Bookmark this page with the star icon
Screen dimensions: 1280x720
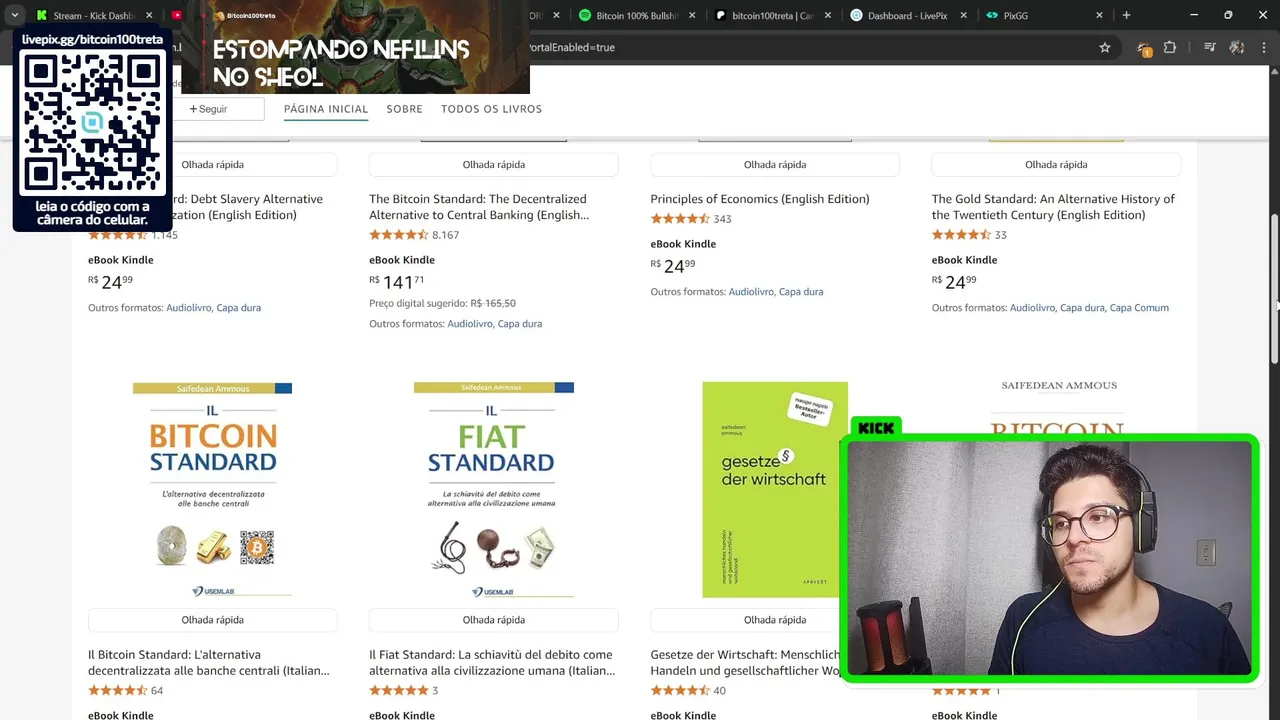(x=1105, y=47)
